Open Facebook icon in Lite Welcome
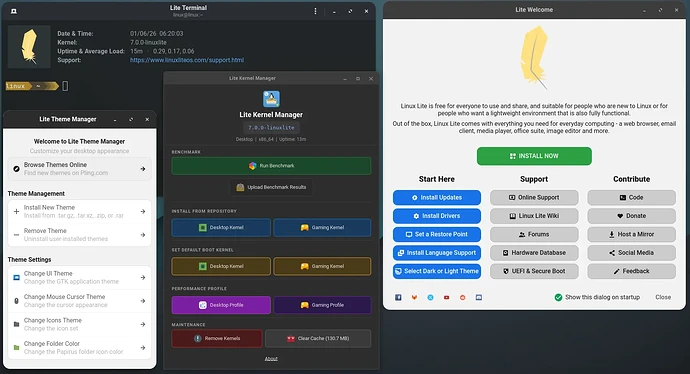The image size is (690, 374). [x=398, y=297]
